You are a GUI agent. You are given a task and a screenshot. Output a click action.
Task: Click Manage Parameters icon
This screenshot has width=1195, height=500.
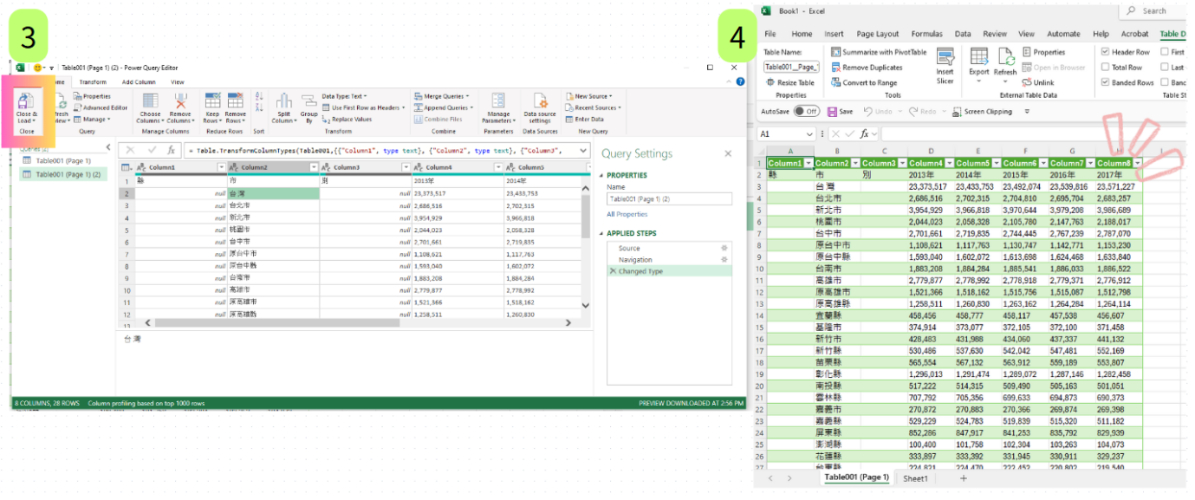(498, 107)
